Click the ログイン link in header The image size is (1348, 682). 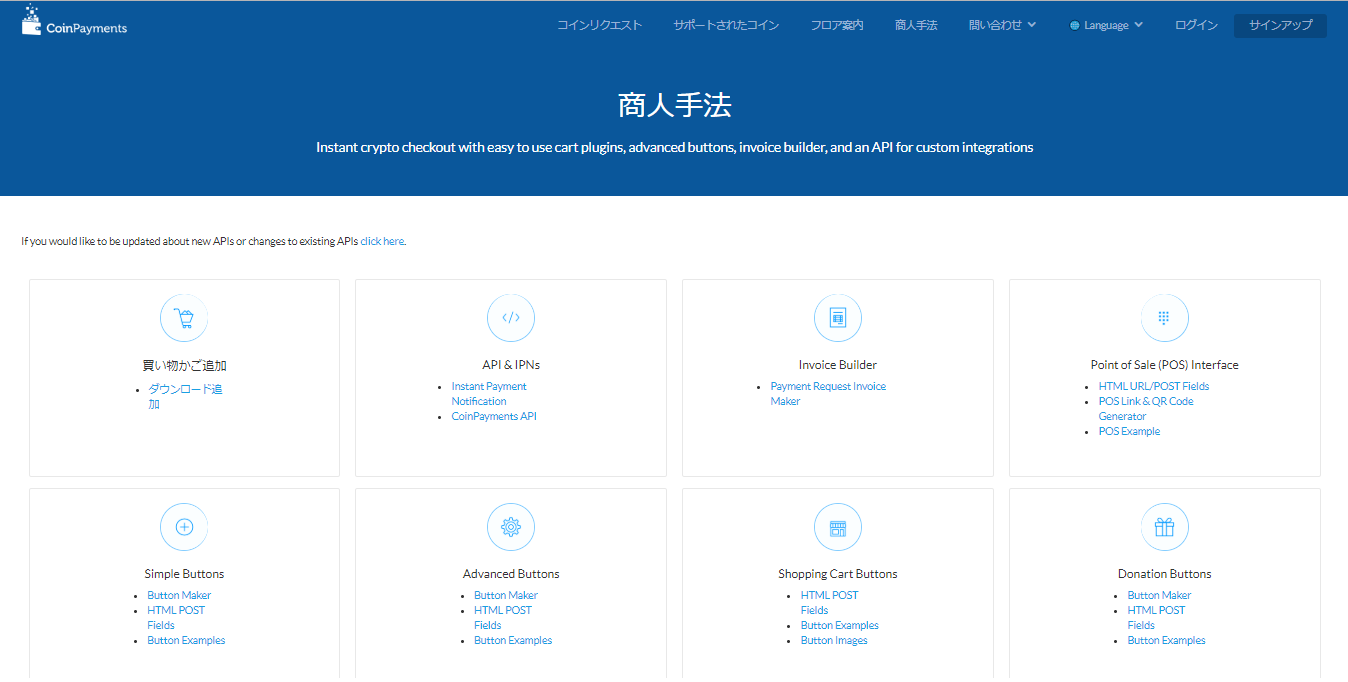(1196, 25)
